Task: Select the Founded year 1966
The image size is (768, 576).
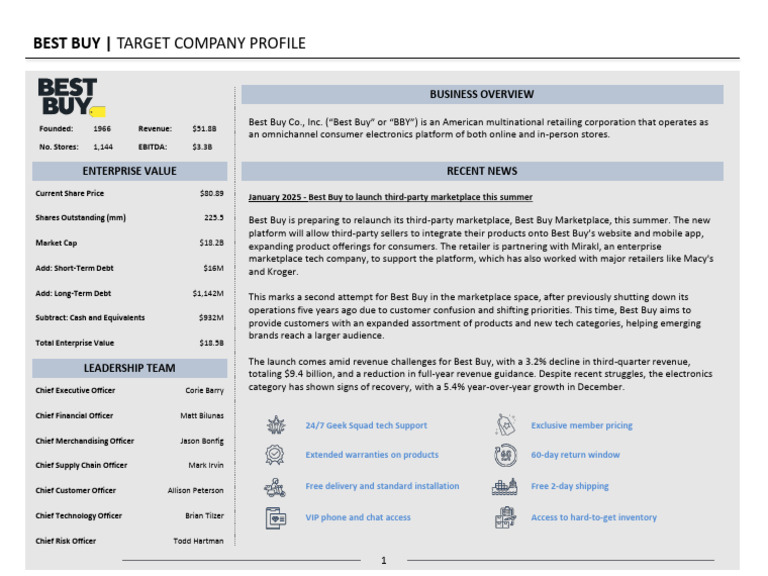Action: (x=102, y=129)
